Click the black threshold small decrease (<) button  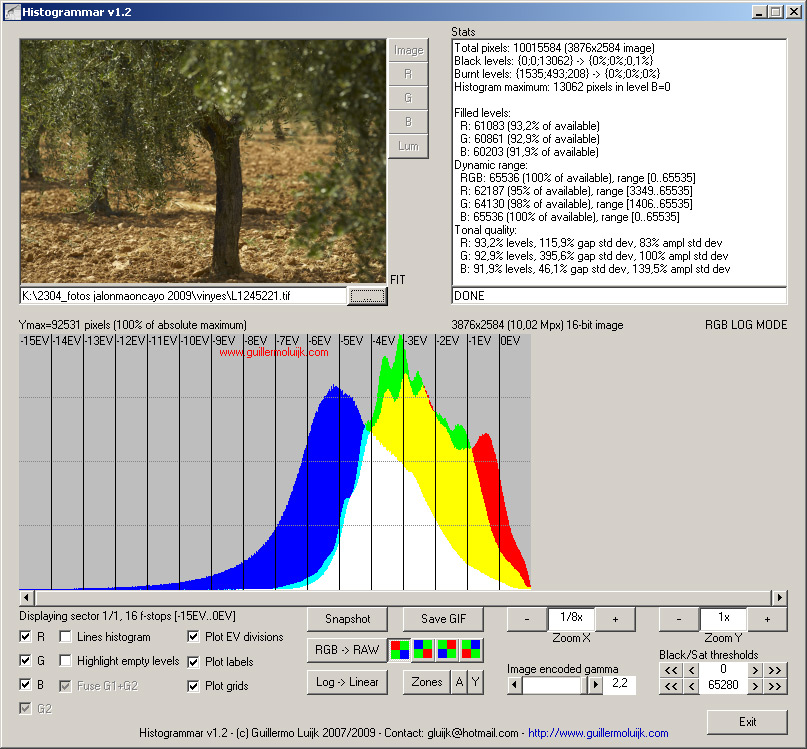pyautogui.click(x=692, y=670)
